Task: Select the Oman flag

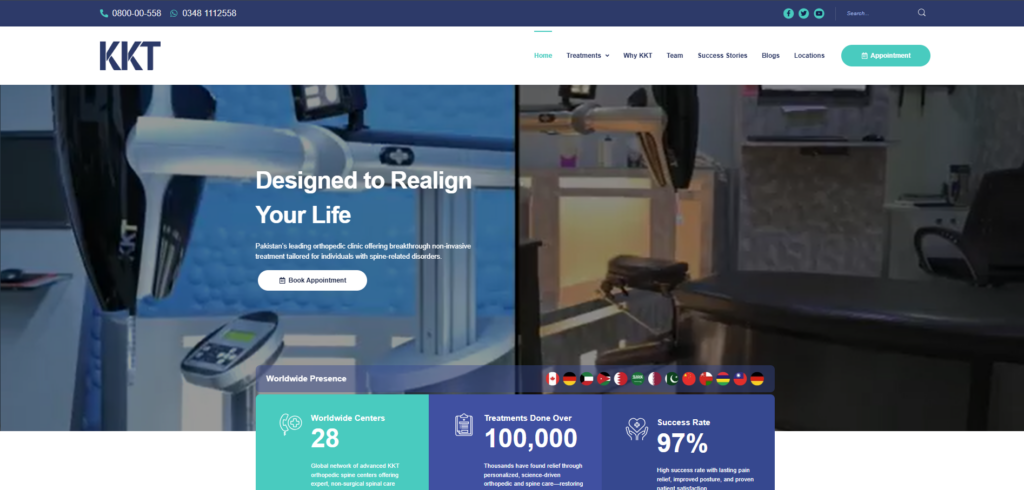Action: (x=706, y=379)
